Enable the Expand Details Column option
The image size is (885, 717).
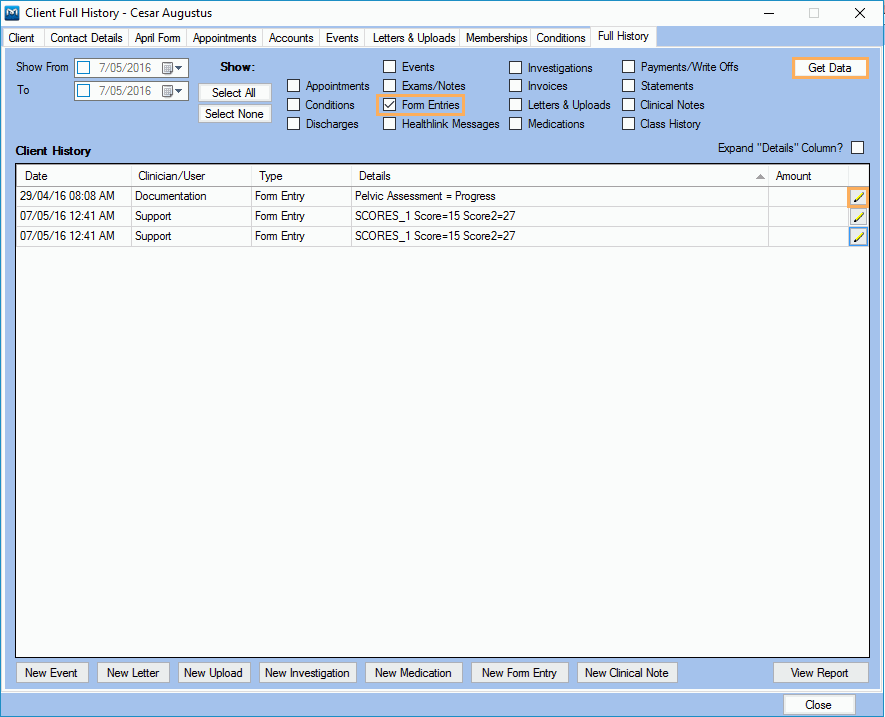[857, 147]
